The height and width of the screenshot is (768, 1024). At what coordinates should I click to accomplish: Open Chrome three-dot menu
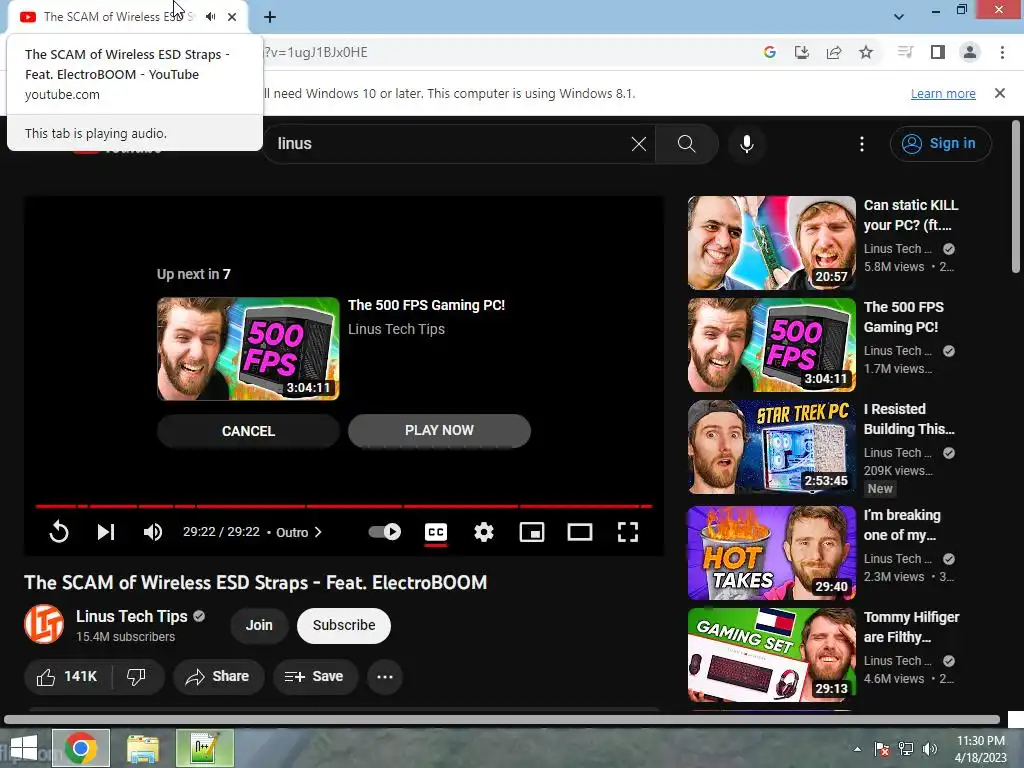tap(1002, 52)
